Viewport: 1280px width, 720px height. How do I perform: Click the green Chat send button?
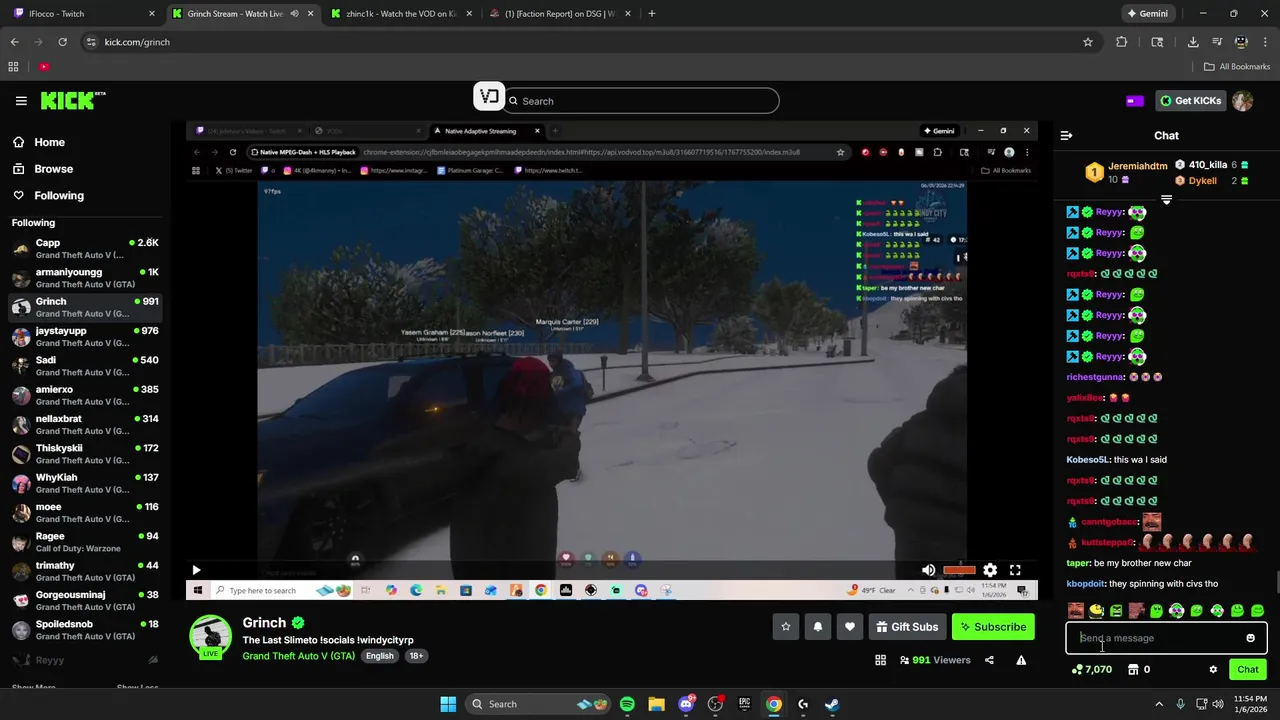(x=1248, y=670)
